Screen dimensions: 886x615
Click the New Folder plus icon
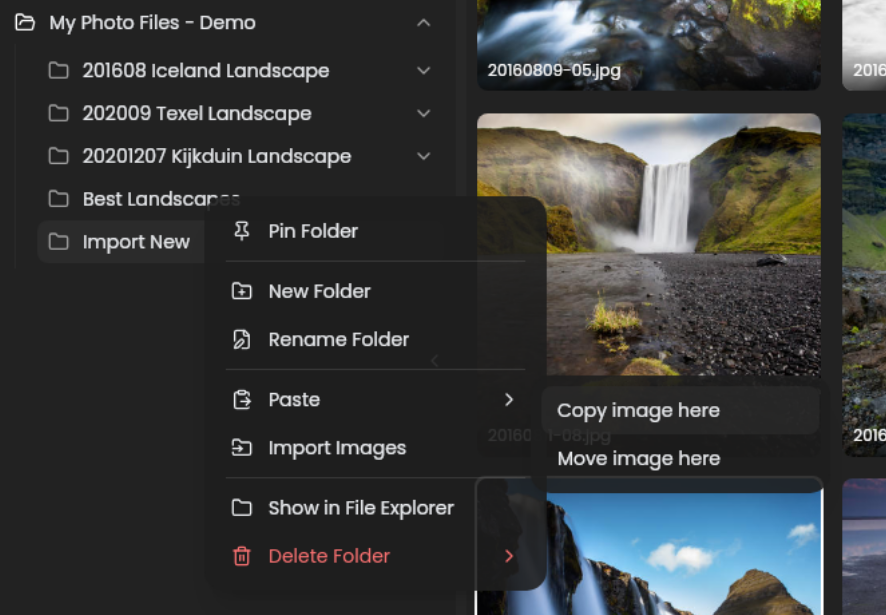(x=241, y=291)
